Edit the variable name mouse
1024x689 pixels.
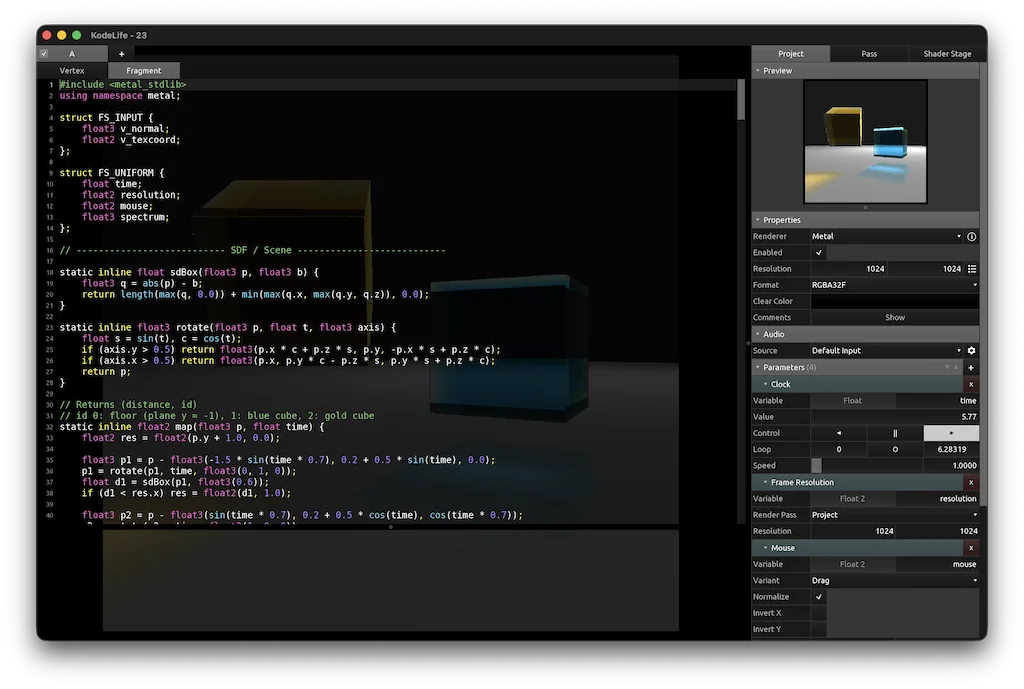coord(938,564)
